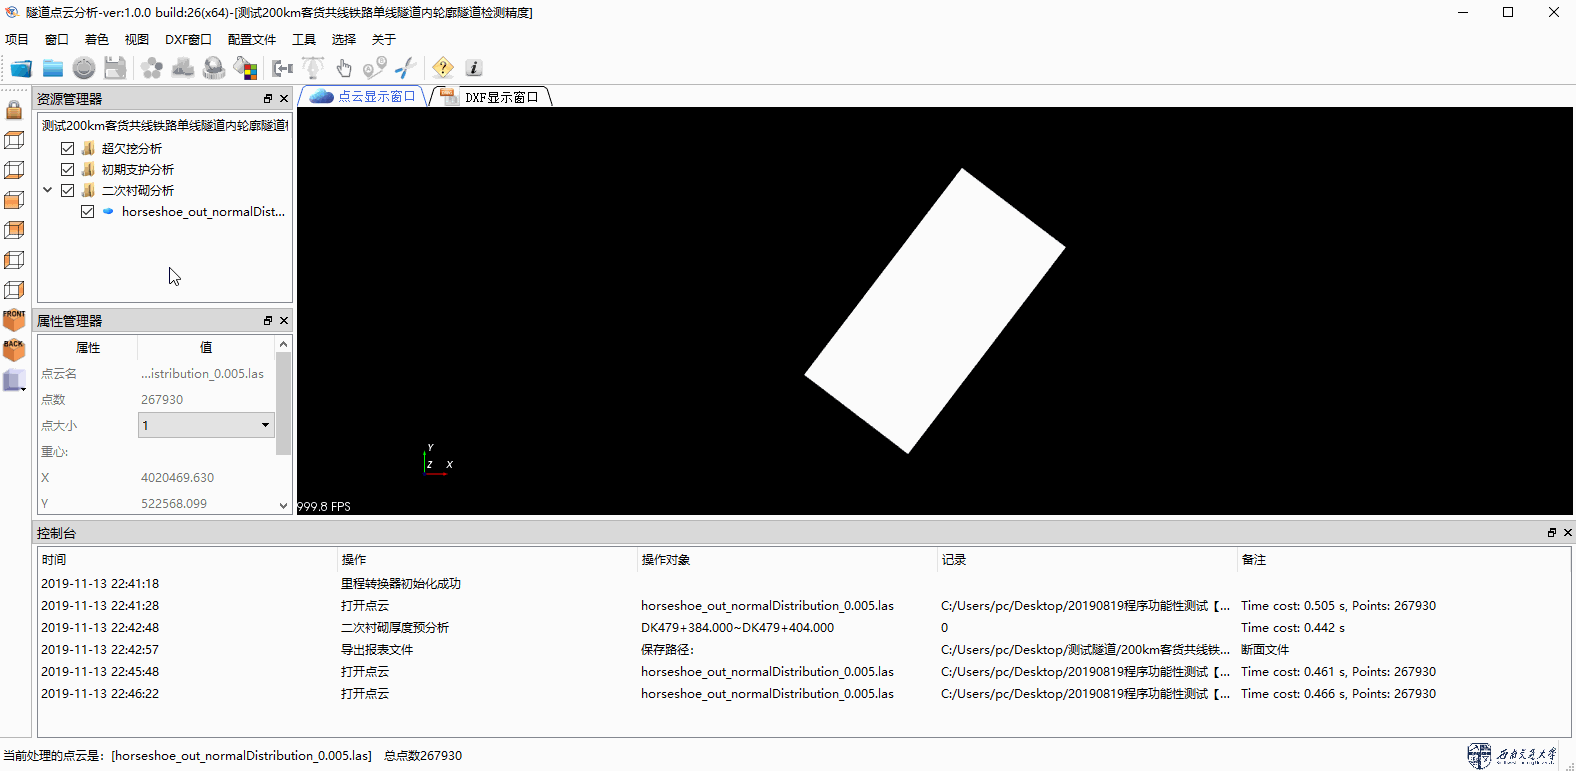Viewport: 1576px width, 771px height.
Task: Uncheck the 超欠挖分析 checkbox
Action: pos(68,148)
